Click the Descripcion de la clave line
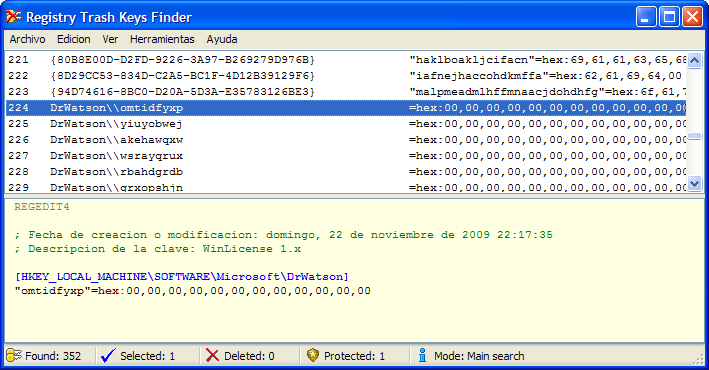Viewport: 709px width, 370px height. (157, 249)
